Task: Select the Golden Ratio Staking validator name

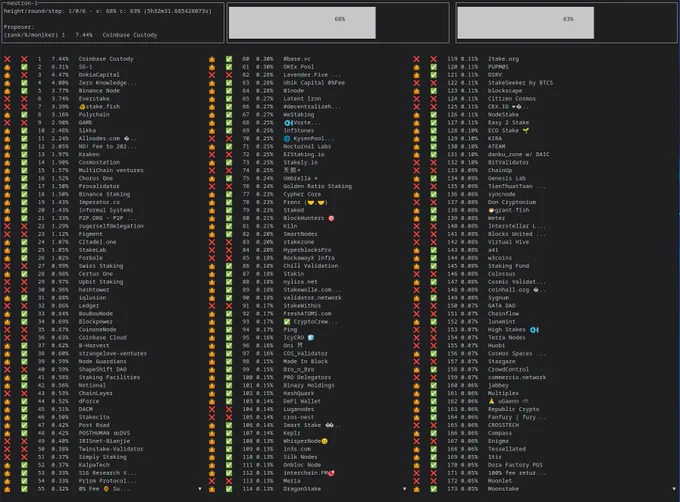Action: (317, 186)
